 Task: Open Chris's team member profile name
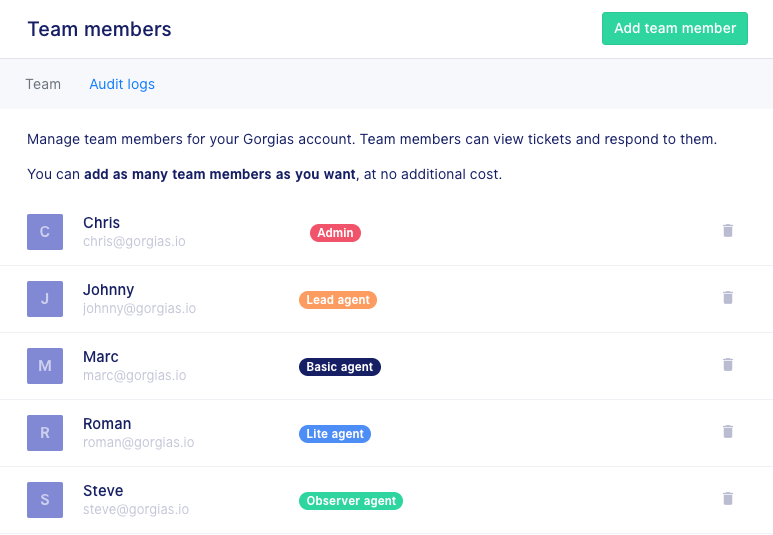pos(101,223)
